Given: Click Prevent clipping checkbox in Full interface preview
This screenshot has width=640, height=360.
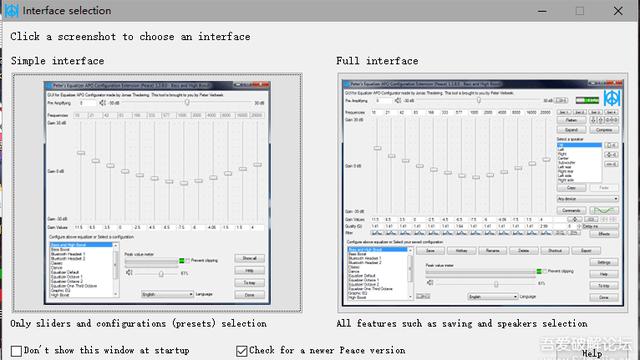Looking at the screenshot, I should point(545,271).
